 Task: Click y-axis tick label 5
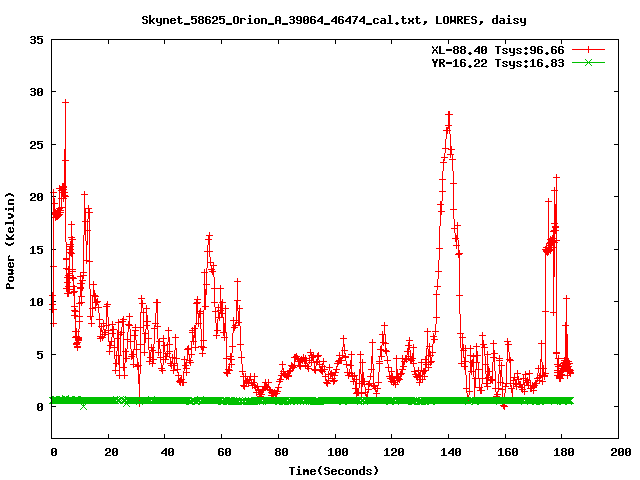40,355
